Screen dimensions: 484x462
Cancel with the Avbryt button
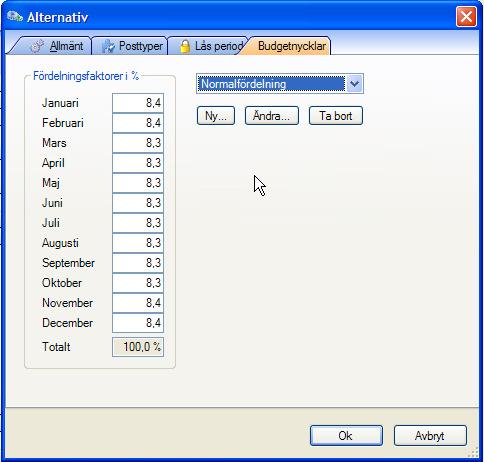(430, 435)
